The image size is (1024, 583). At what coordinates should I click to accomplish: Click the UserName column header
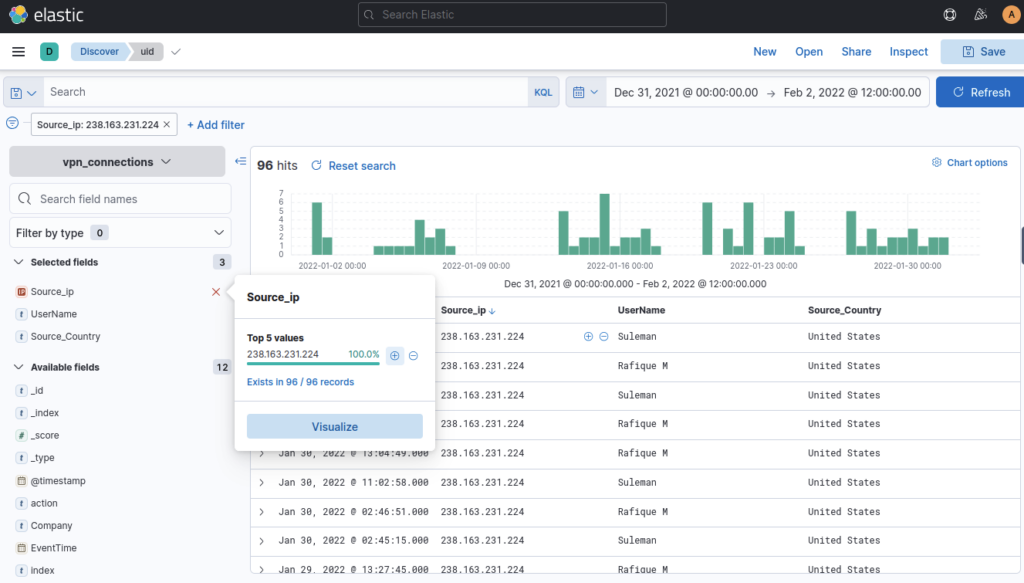click(641, 310)
